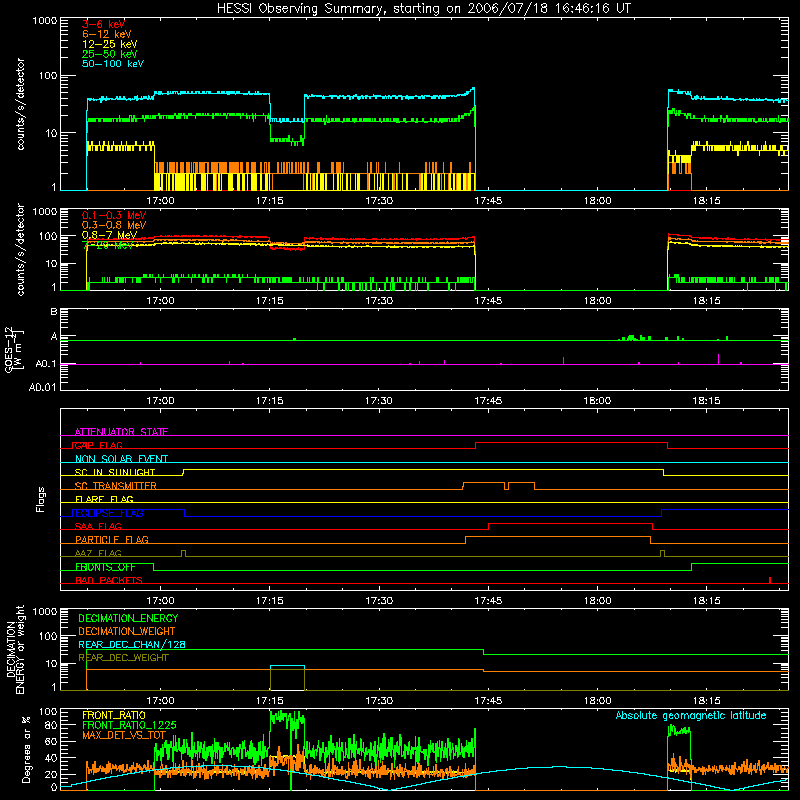Click the raised SAA_FLAG segment

(570, 523)
